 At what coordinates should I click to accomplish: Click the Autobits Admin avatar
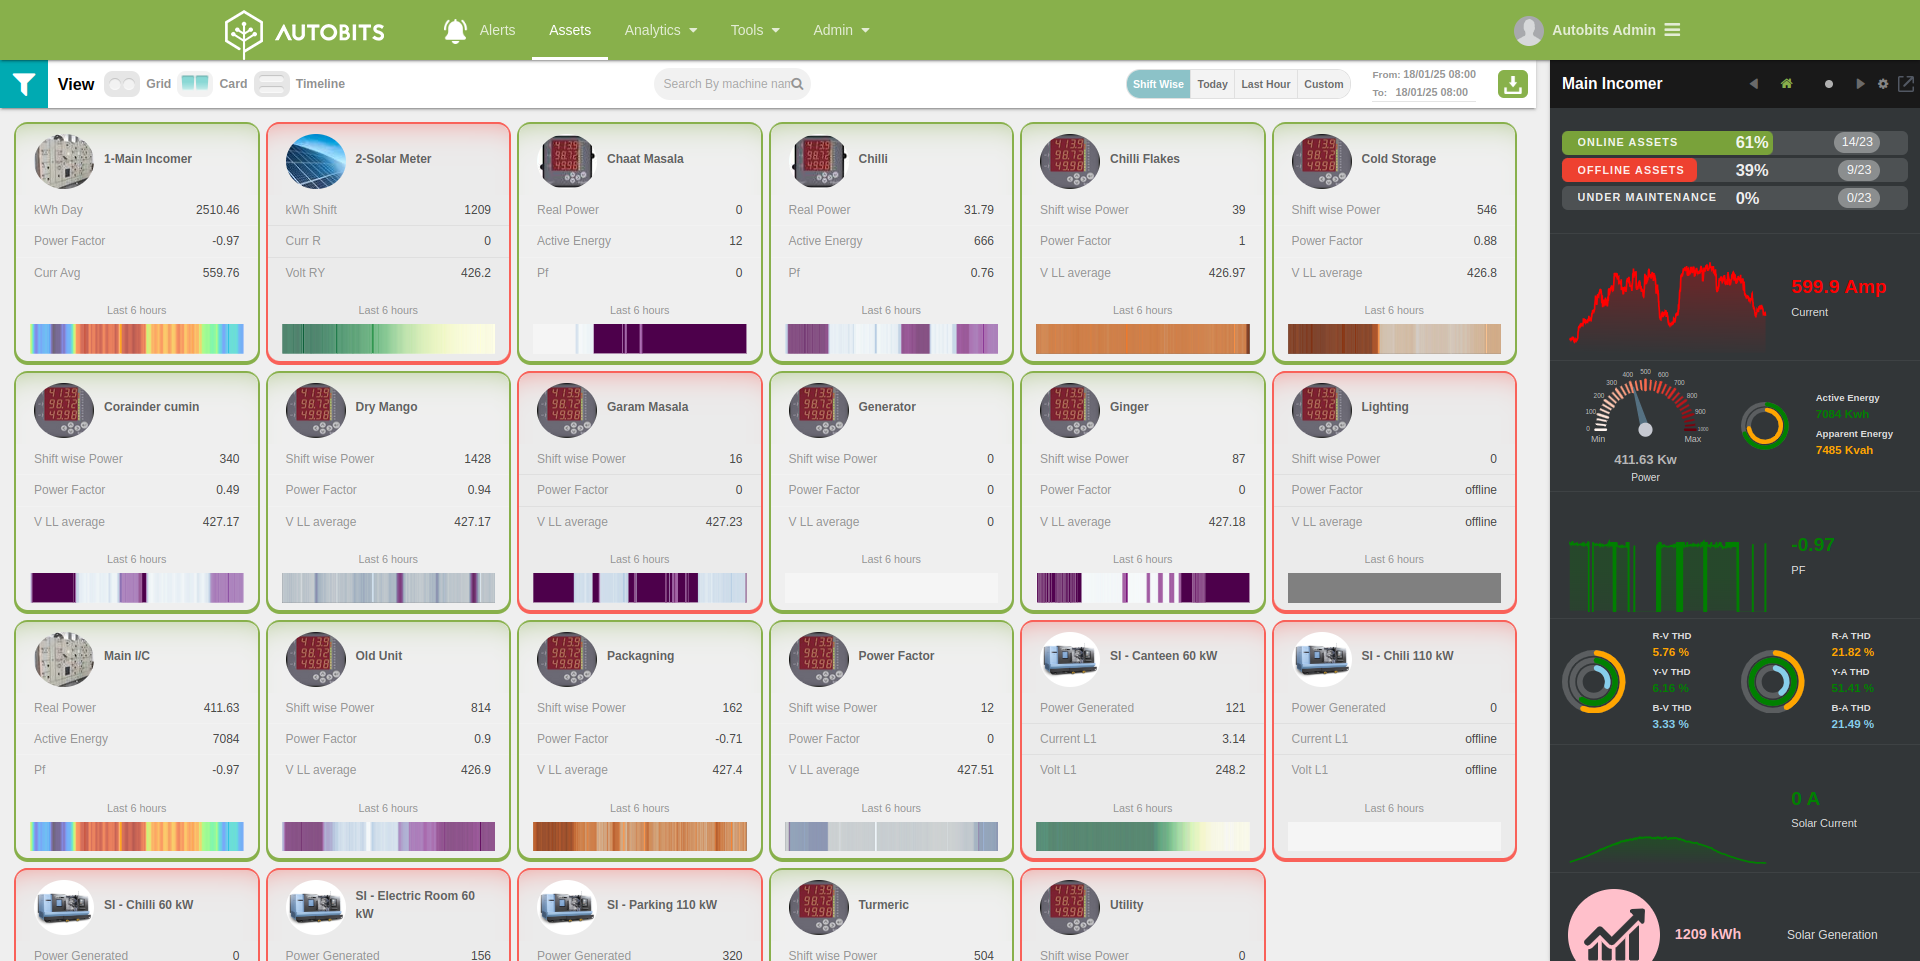click(1528, 31)
